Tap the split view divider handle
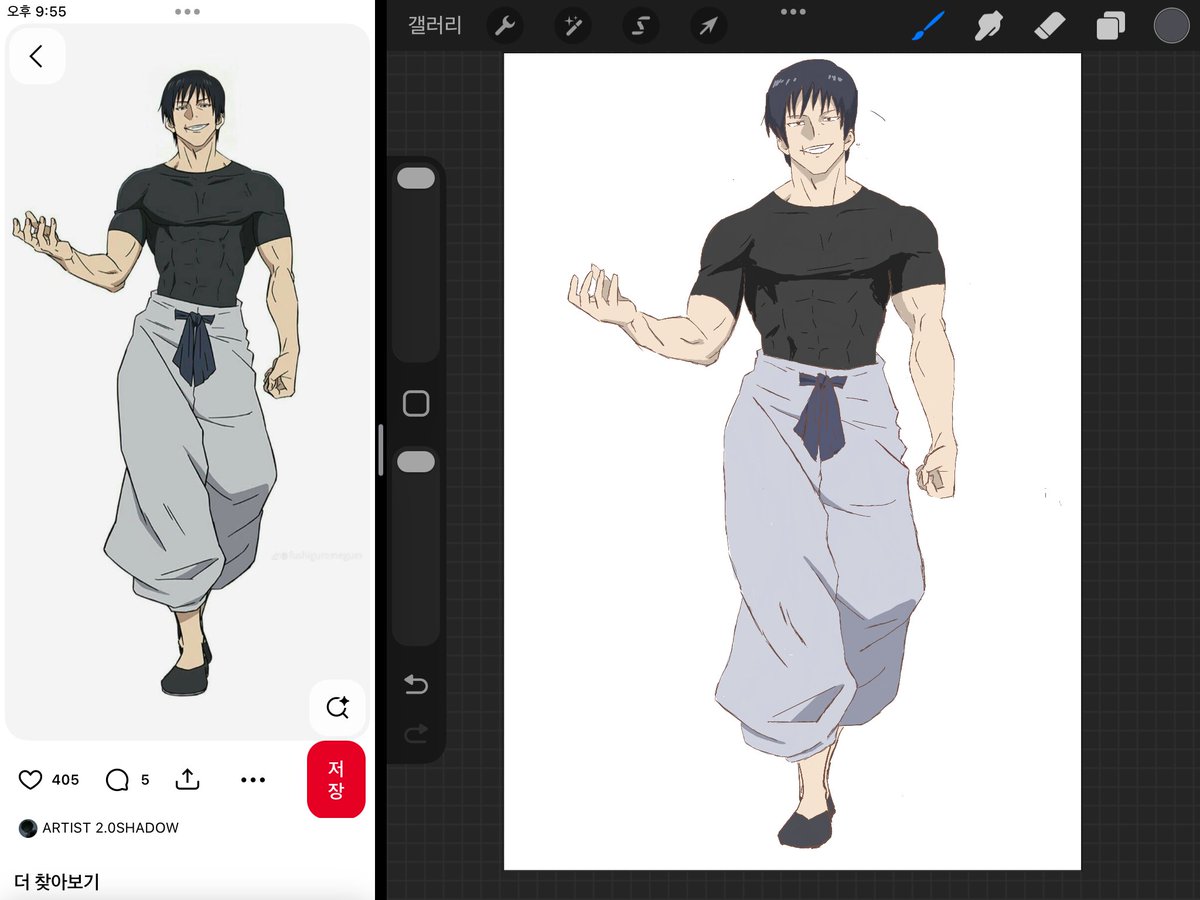The height and width of the screenshot is (900, 1200). pyautogui.click(x=380, y=450)
